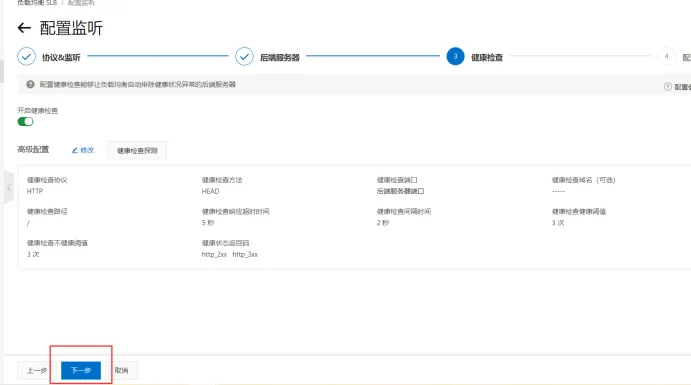Click the 修改 link in 高级配置
Screen dimensions: 691x385
point(87,150)
